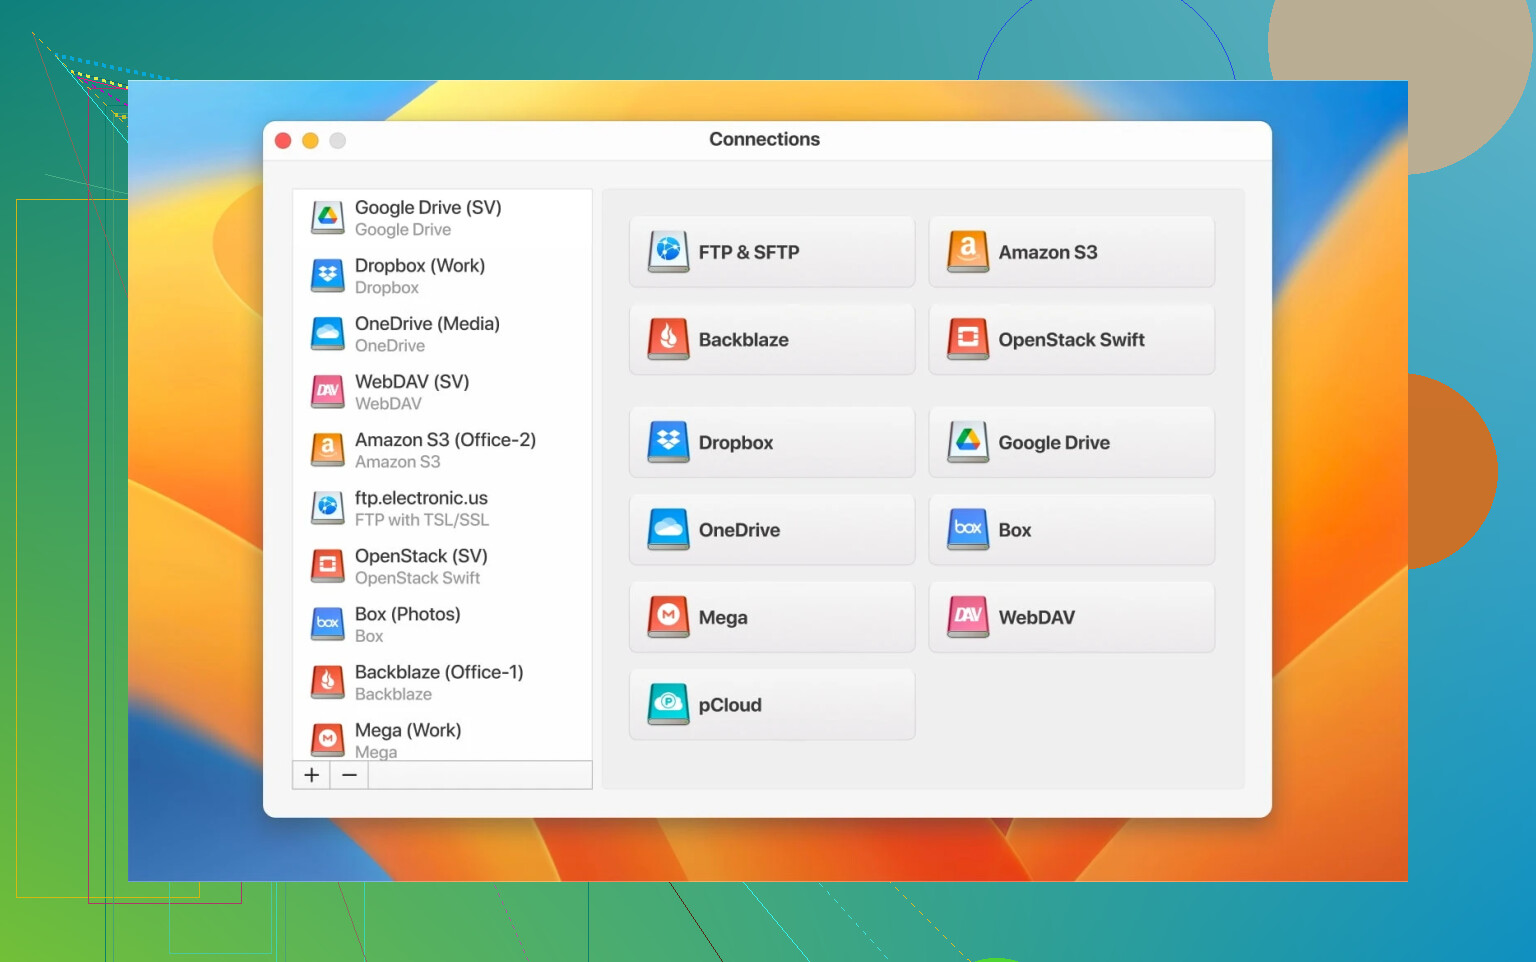This screenshot has height=962, width=1536.
Task: Select "OneDrive (Media)" connection name
Action: [x=427, y=324]
